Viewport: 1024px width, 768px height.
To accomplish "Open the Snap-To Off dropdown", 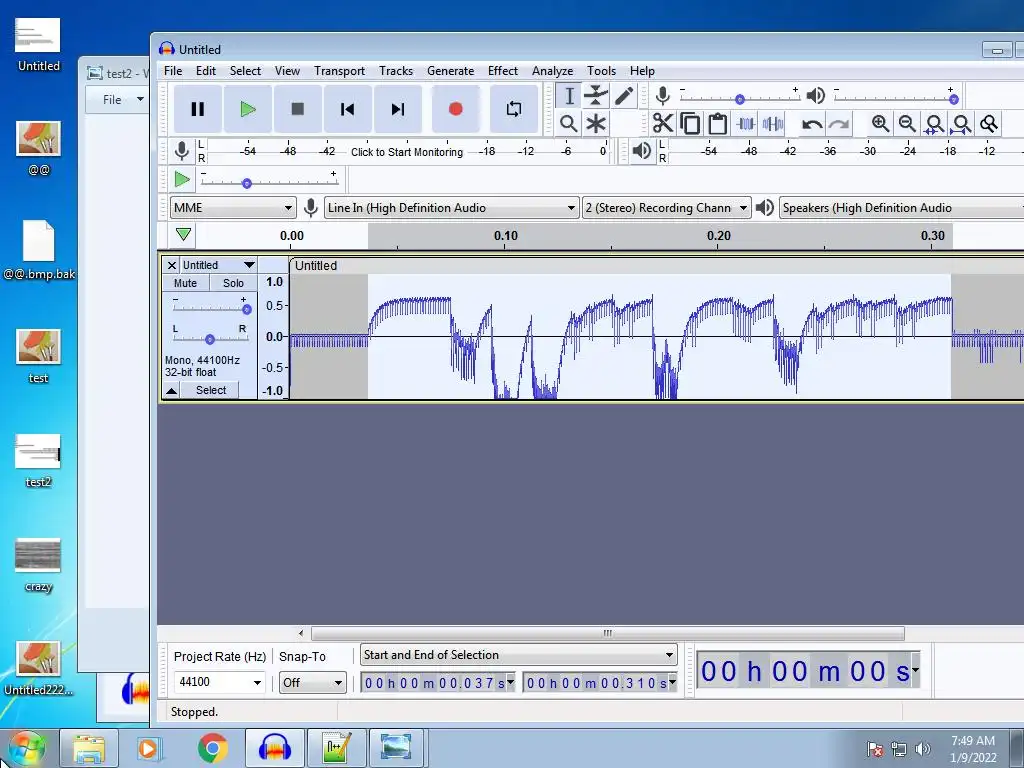I will click(x=312, y=682).
